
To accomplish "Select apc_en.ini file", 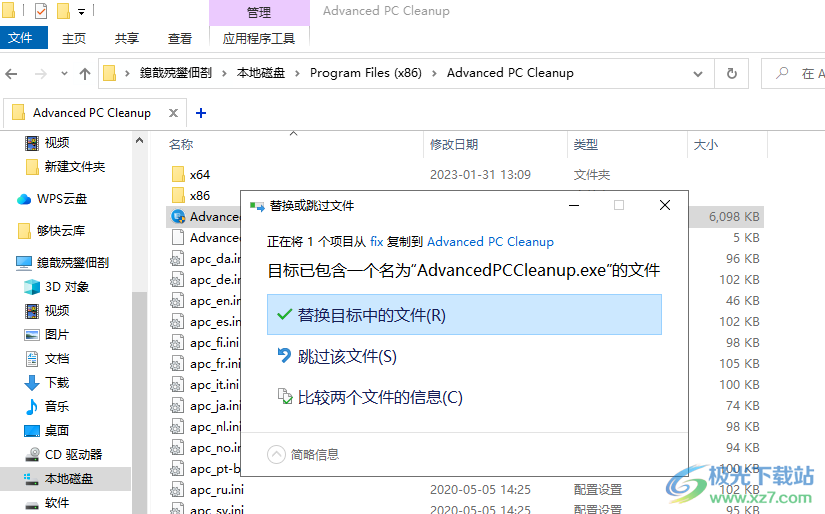I will coord(215,301).
